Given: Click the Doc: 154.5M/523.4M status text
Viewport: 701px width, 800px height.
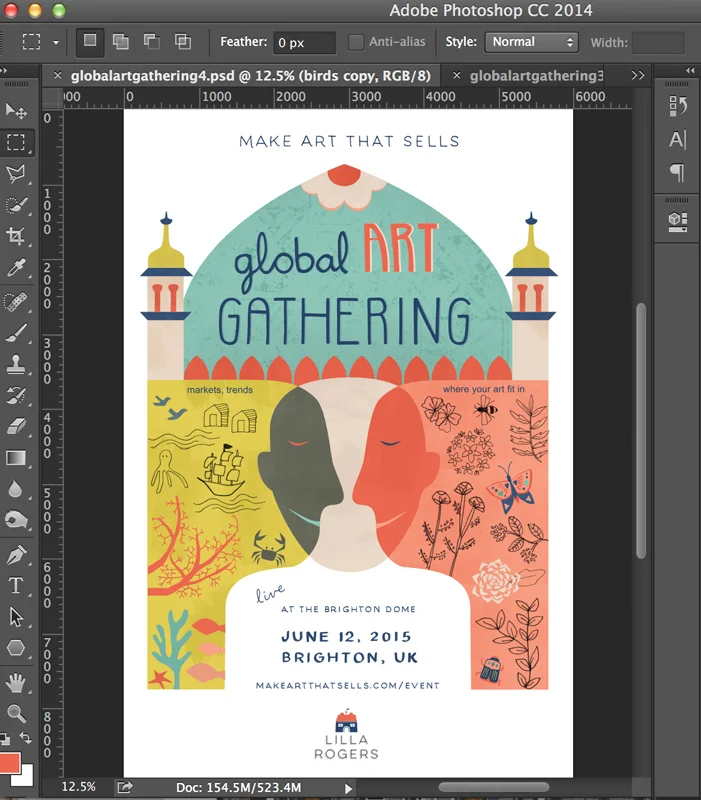Looking at the screenshot, I should click(238, 787).
